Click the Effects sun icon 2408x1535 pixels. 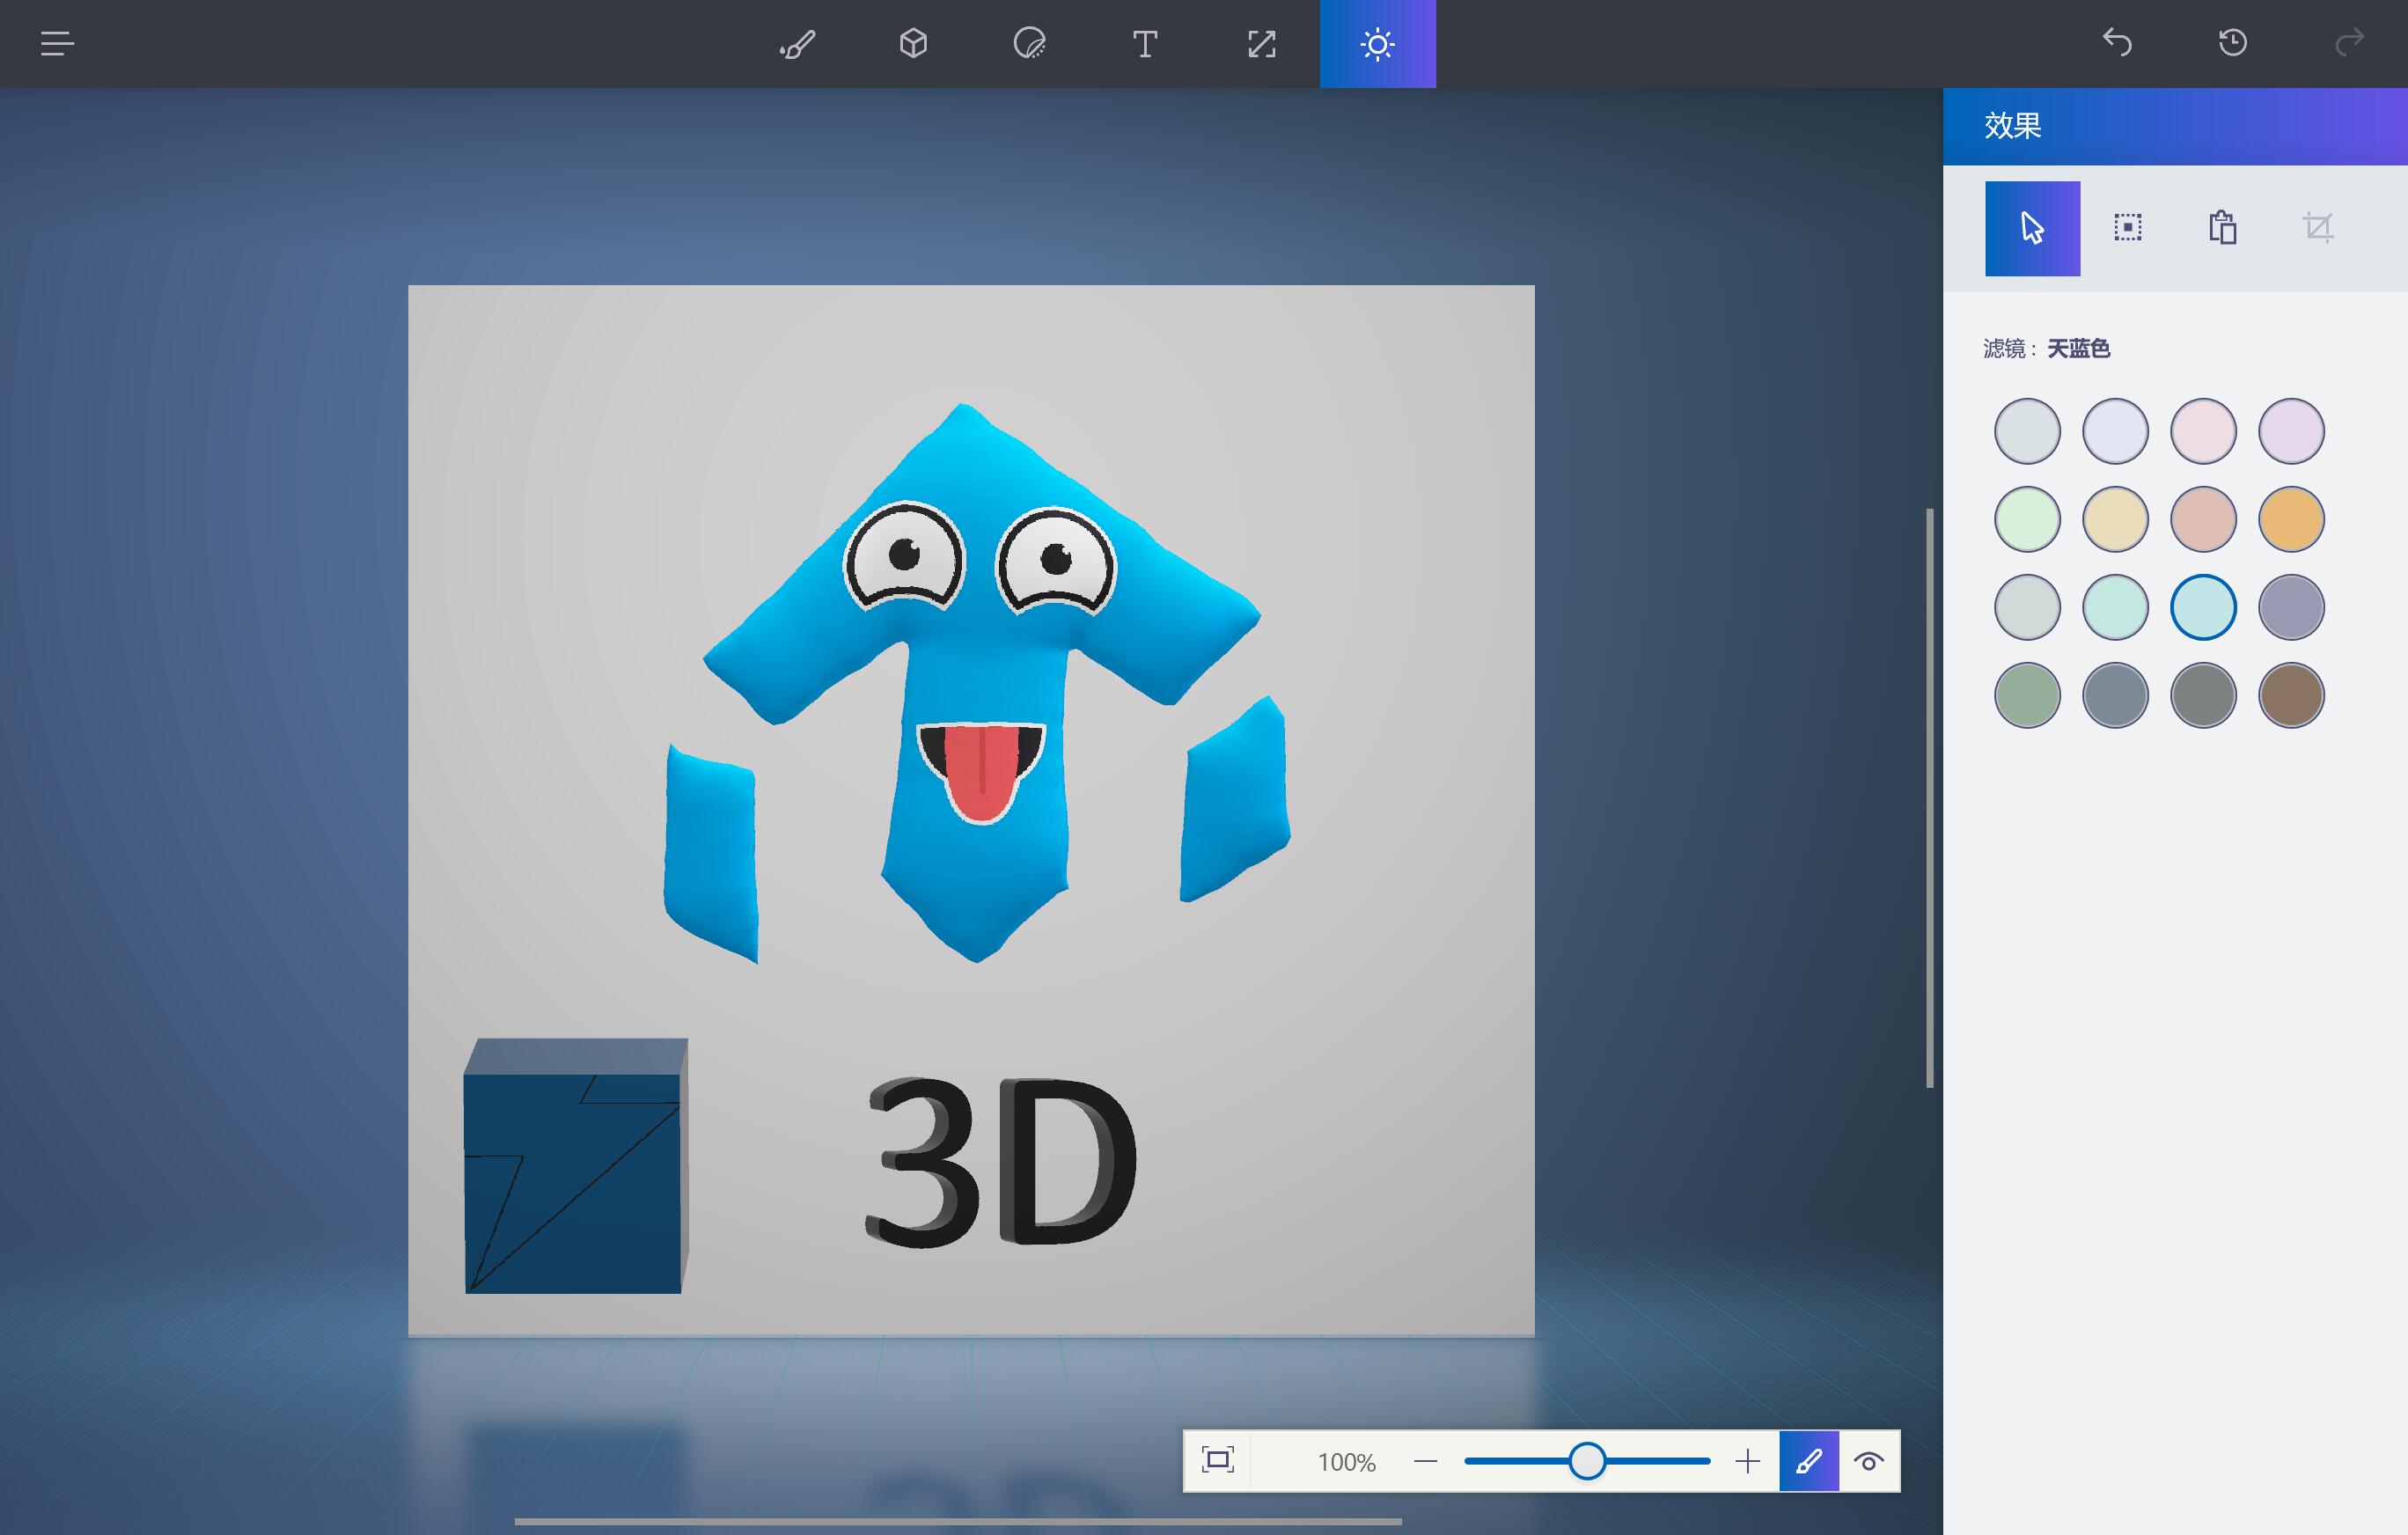1377,44
